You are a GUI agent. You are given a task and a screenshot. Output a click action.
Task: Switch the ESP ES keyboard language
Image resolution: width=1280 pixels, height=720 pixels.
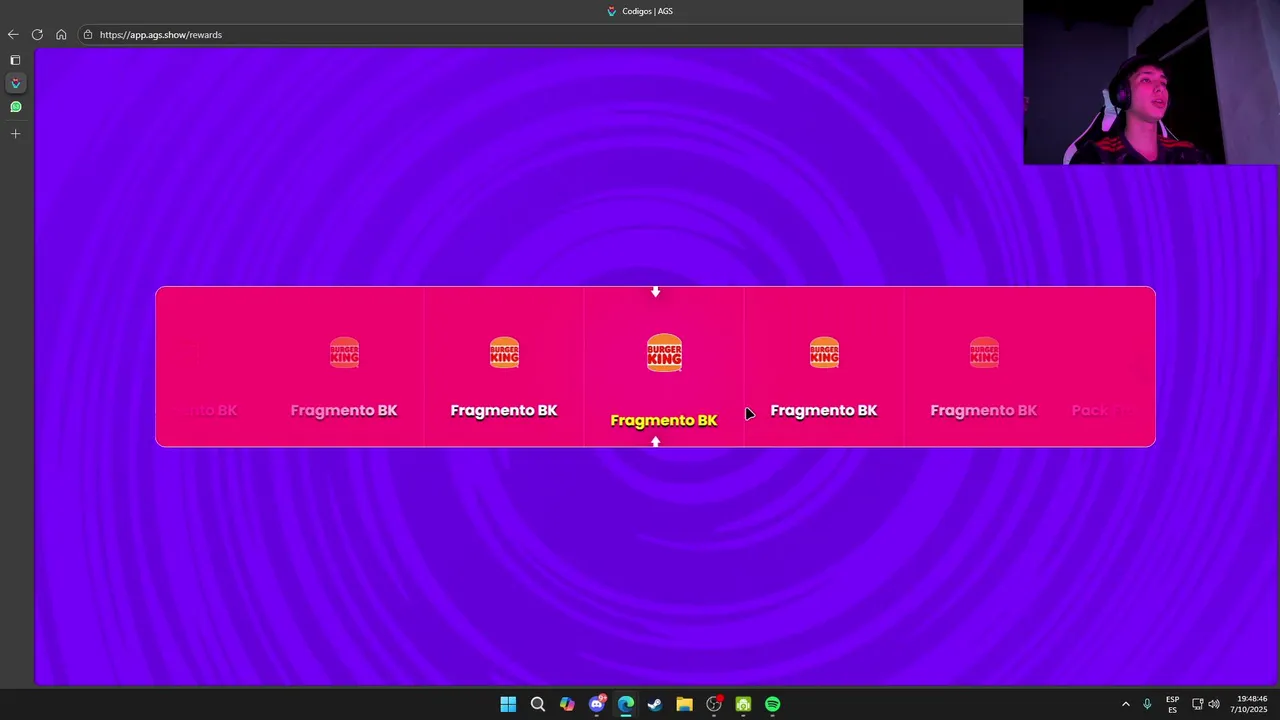1172,704
